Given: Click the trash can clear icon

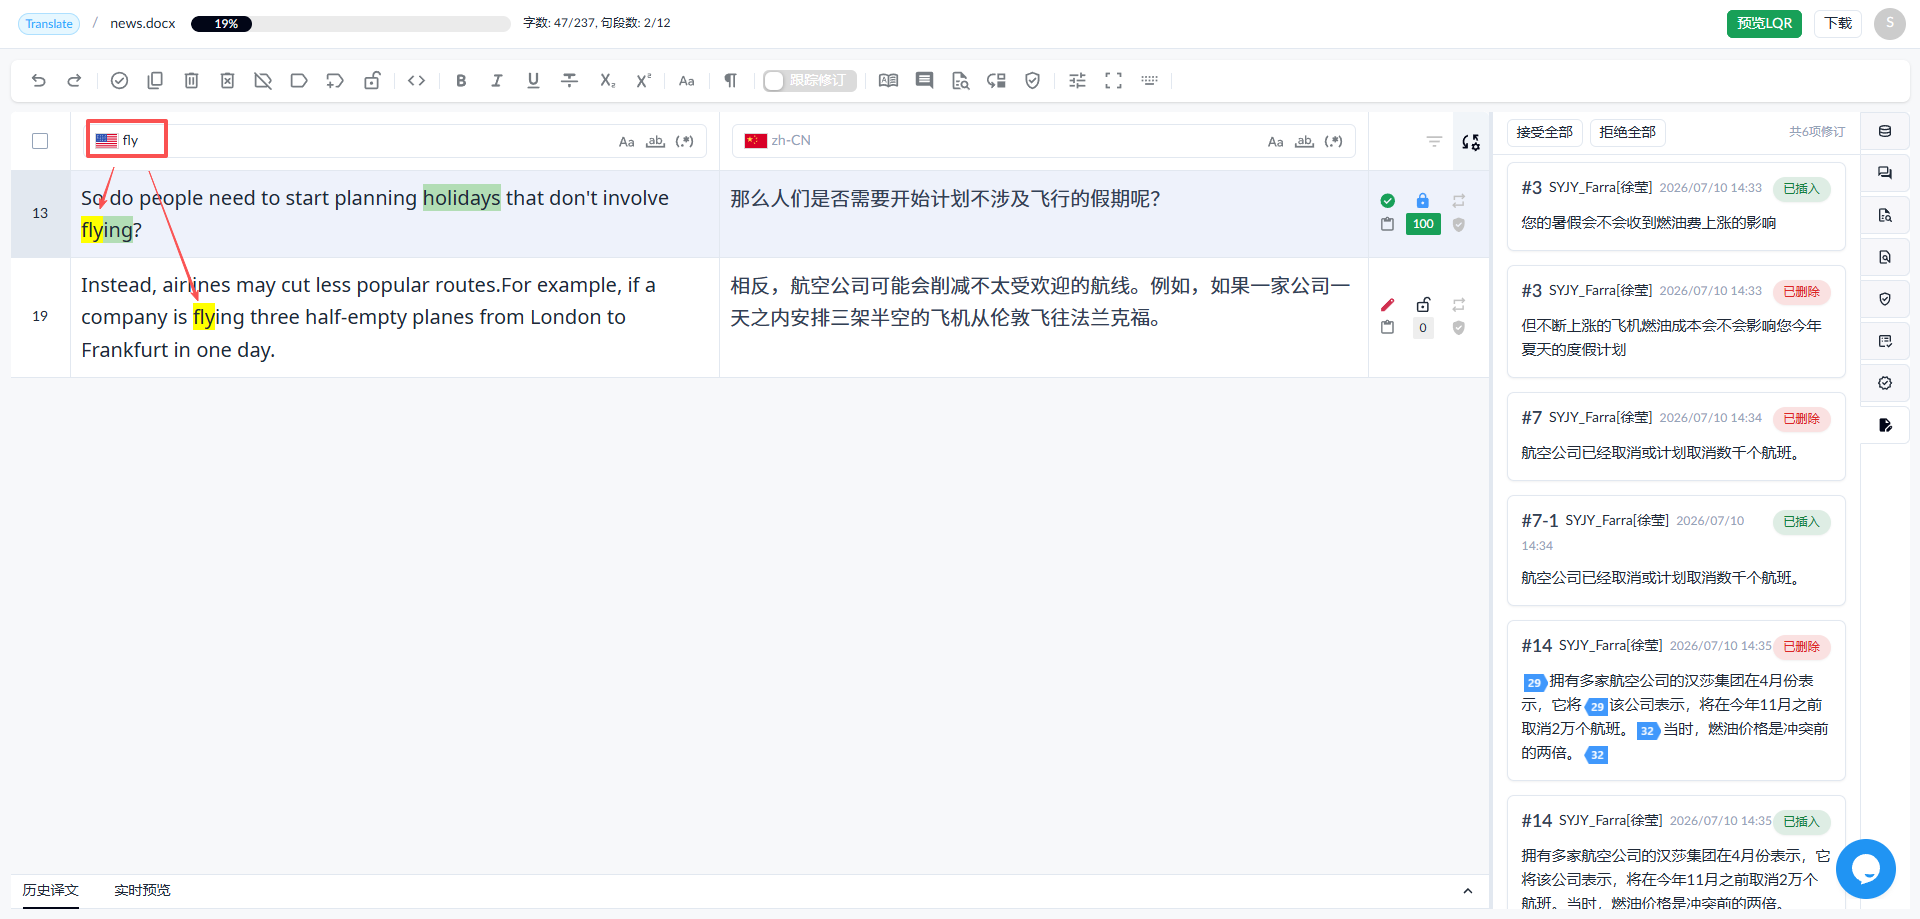Looking at the screenshot, I should (191, 81).
